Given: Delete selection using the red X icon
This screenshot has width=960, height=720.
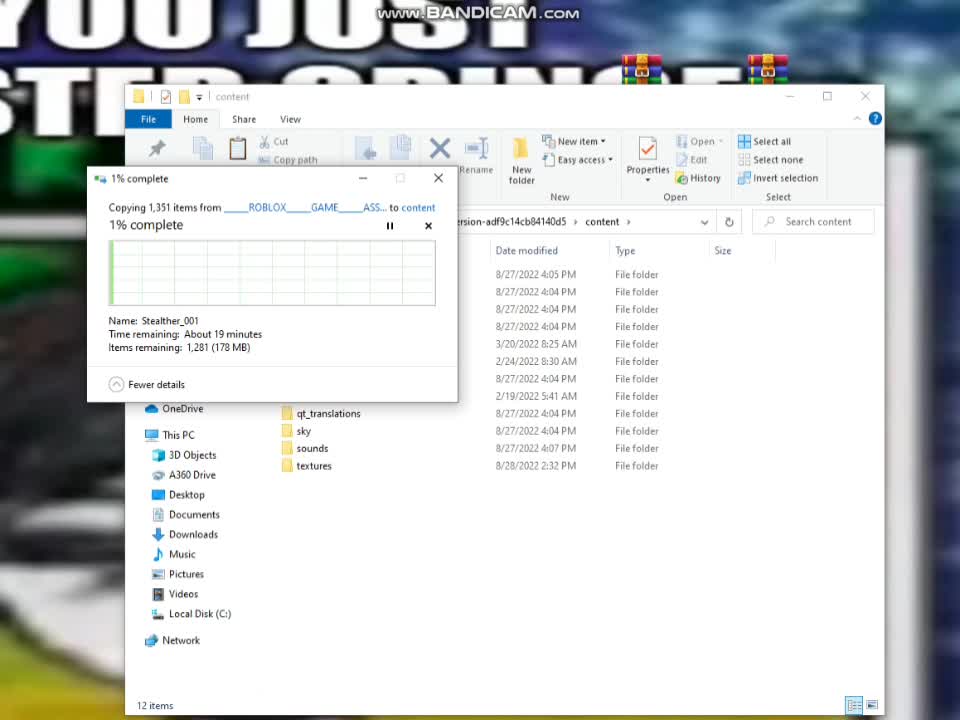Looking at the screenshot, I should pyautogui.click(x=439, y=148).
